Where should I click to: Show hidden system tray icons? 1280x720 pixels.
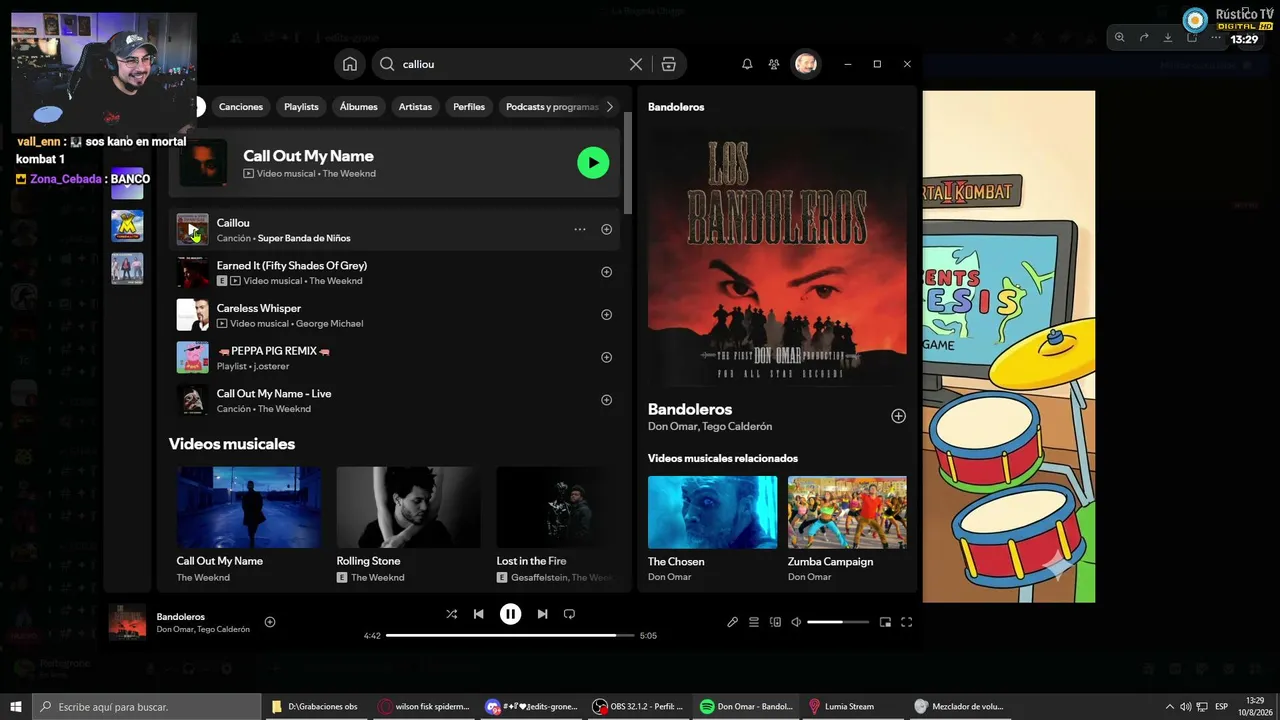coord(1170,707)
